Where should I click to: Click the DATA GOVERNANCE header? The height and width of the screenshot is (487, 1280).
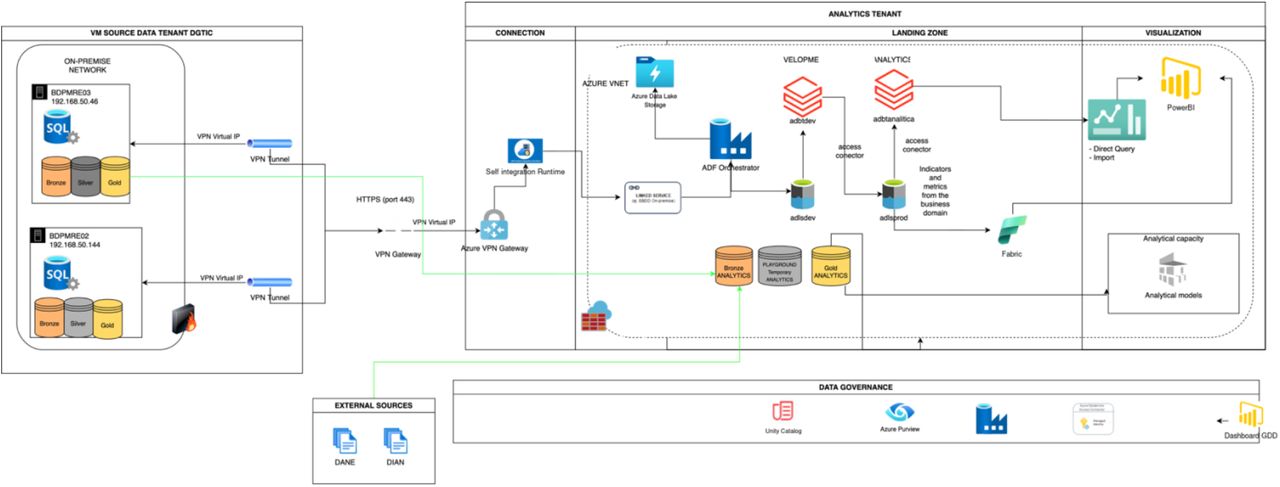(854, 387)
